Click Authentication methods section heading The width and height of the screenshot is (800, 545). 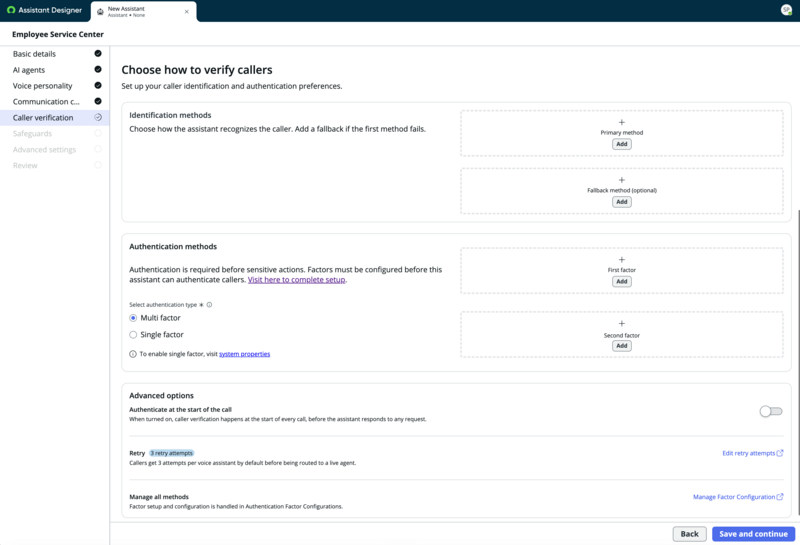(x=173, y=246)
